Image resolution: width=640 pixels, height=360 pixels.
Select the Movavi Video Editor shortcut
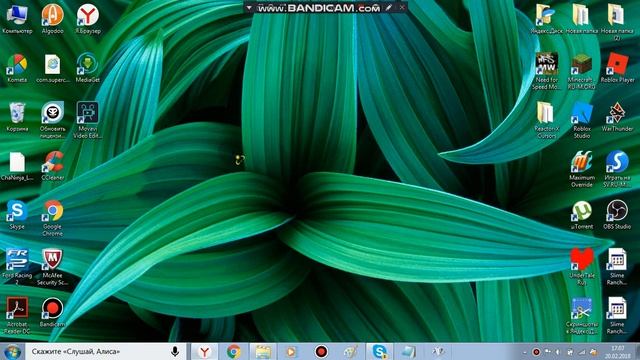point(88,120)
